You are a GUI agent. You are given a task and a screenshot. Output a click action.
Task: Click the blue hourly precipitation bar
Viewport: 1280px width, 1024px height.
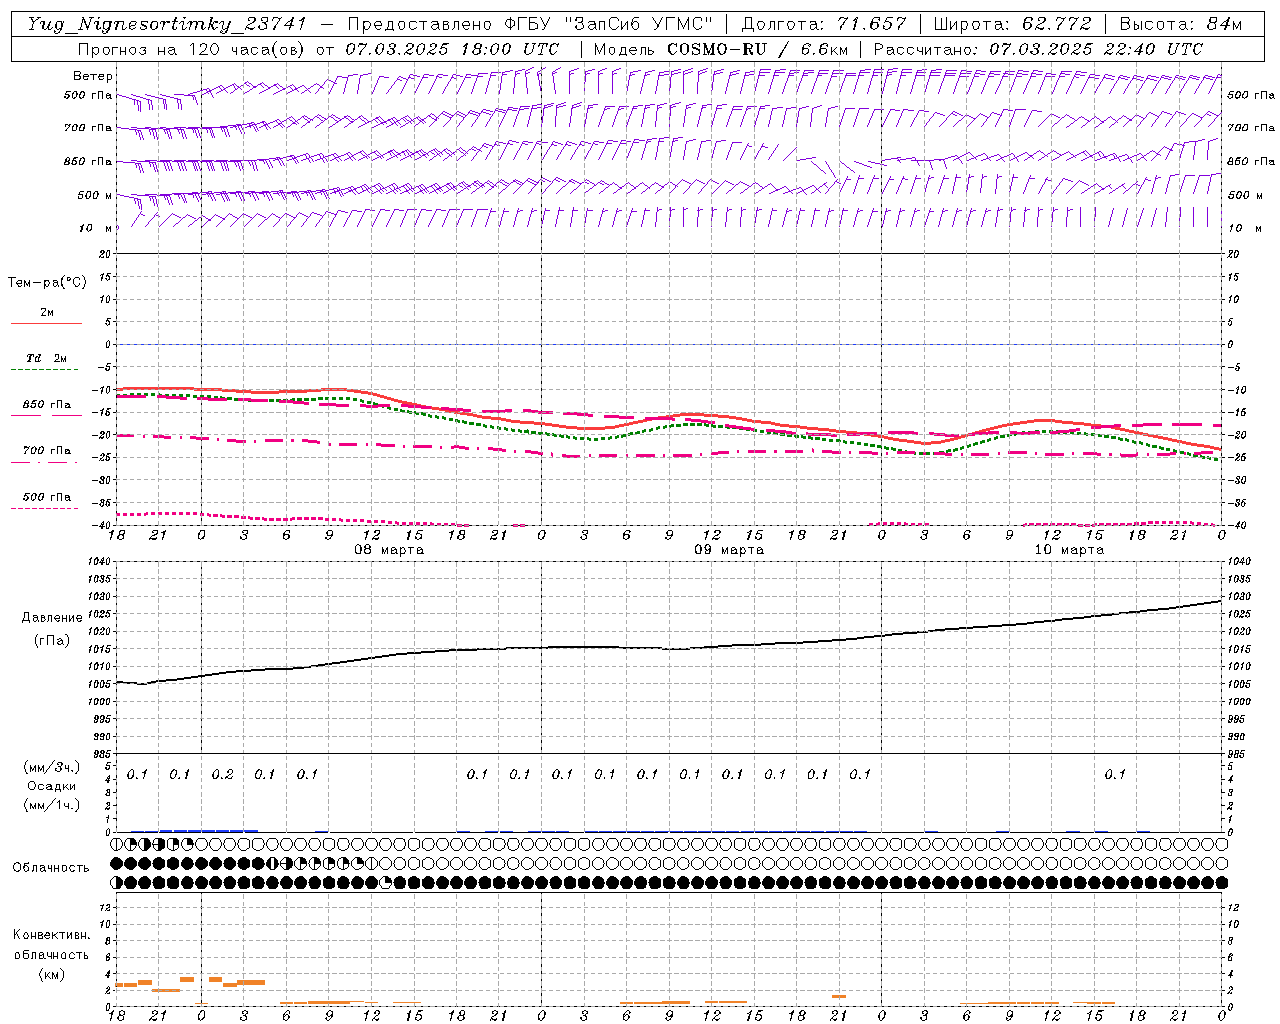[x=208, y=830]
